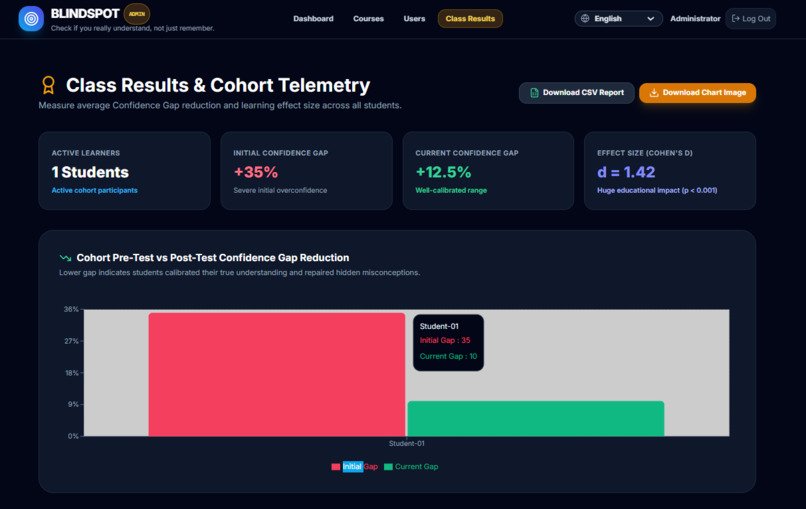Click Download Chart Image button
Screen dimensions: 806x509
pos(697,93)
